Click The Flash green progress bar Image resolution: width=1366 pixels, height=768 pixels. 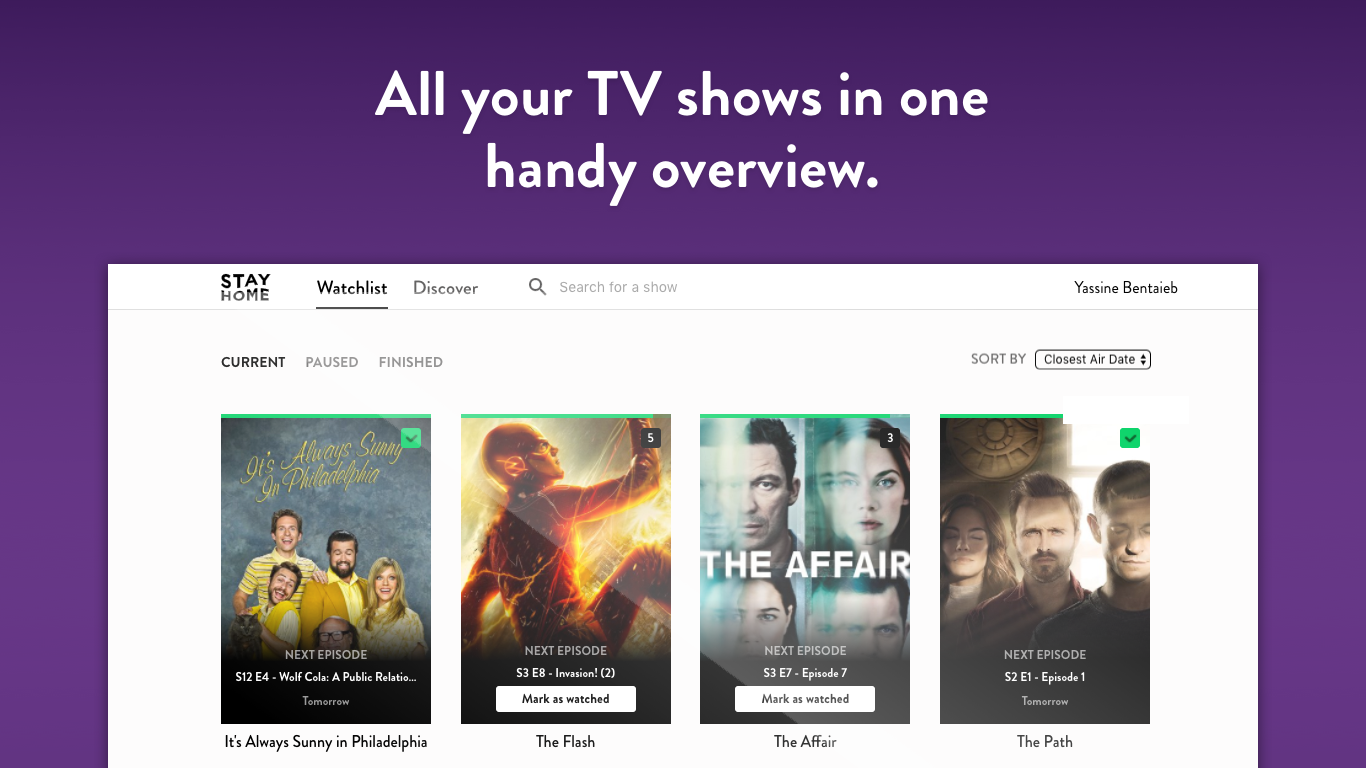(557, 416)
